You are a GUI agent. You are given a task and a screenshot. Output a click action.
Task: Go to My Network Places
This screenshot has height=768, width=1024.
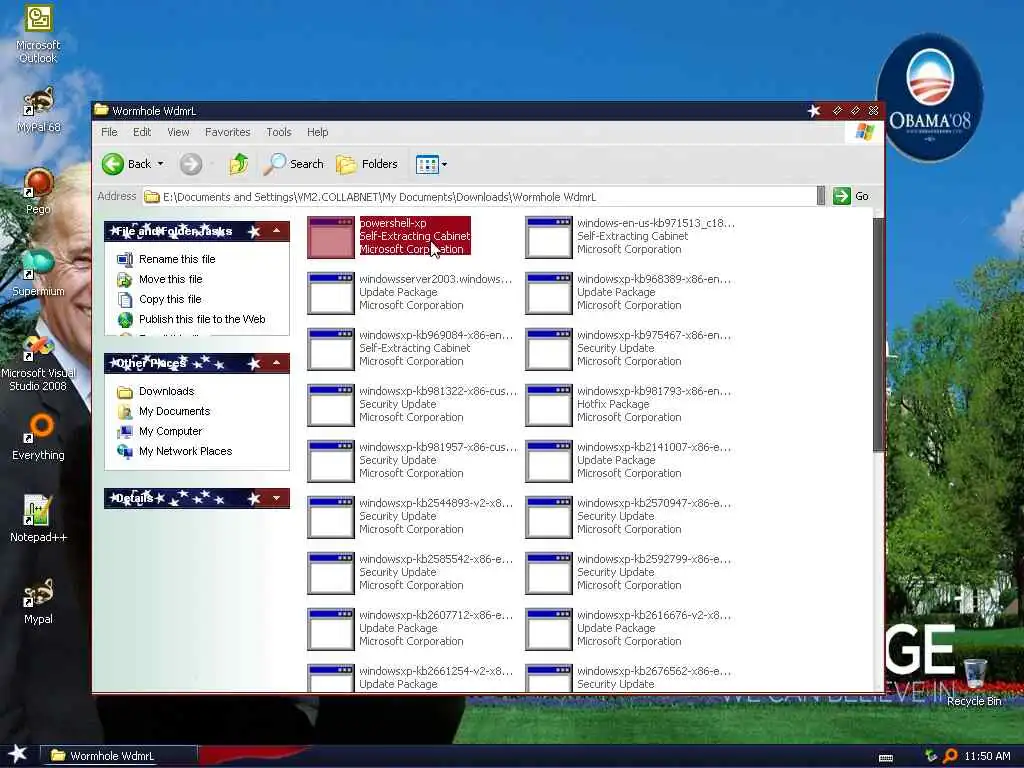click(185, 451)
